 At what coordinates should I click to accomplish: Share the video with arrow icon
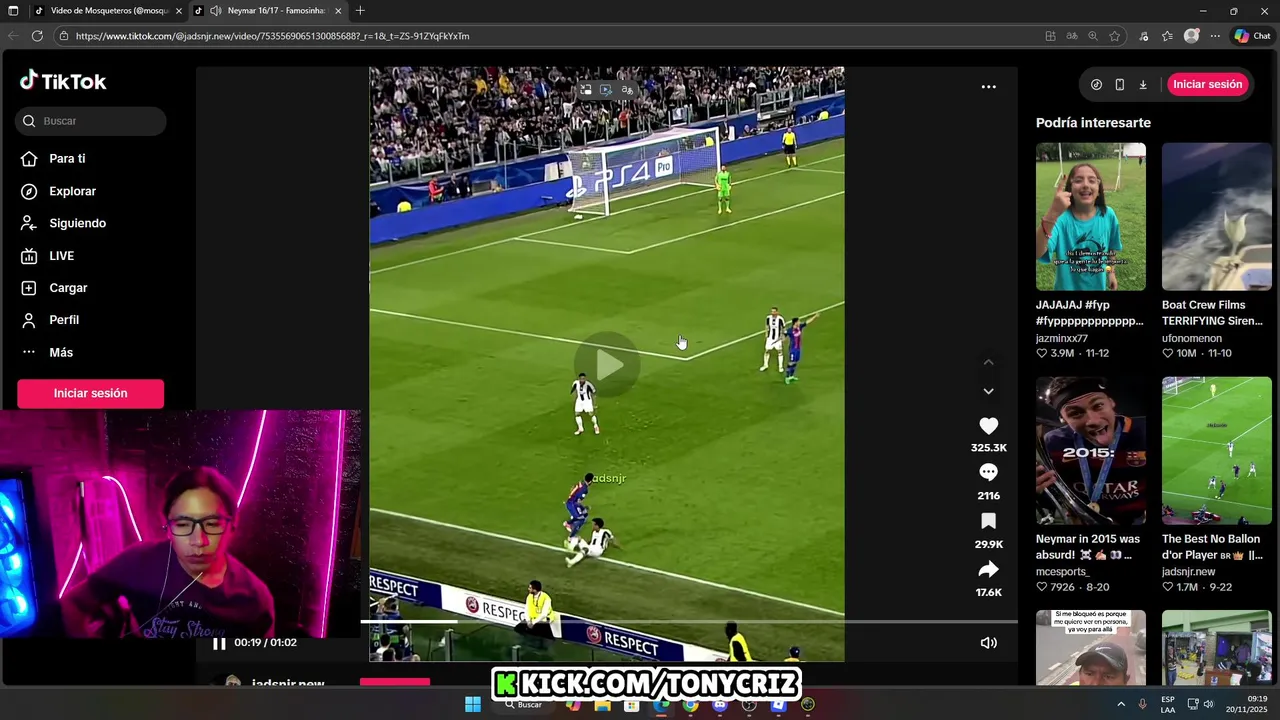pos(988,570)
